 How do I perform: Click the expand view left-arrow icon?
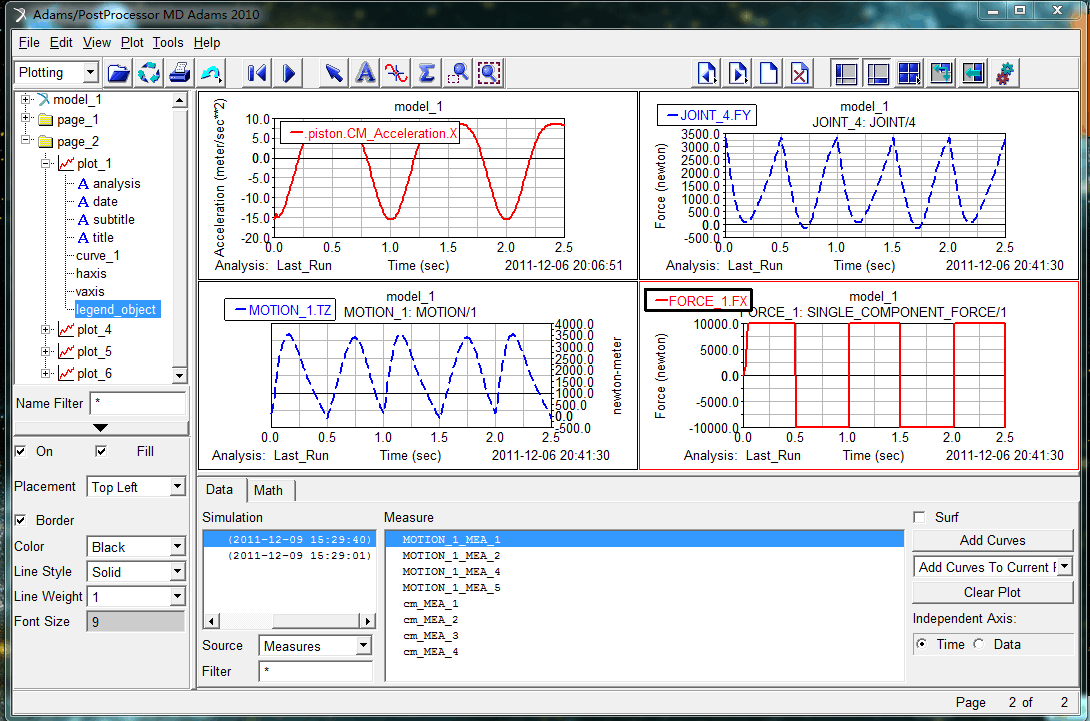[973, 72]
